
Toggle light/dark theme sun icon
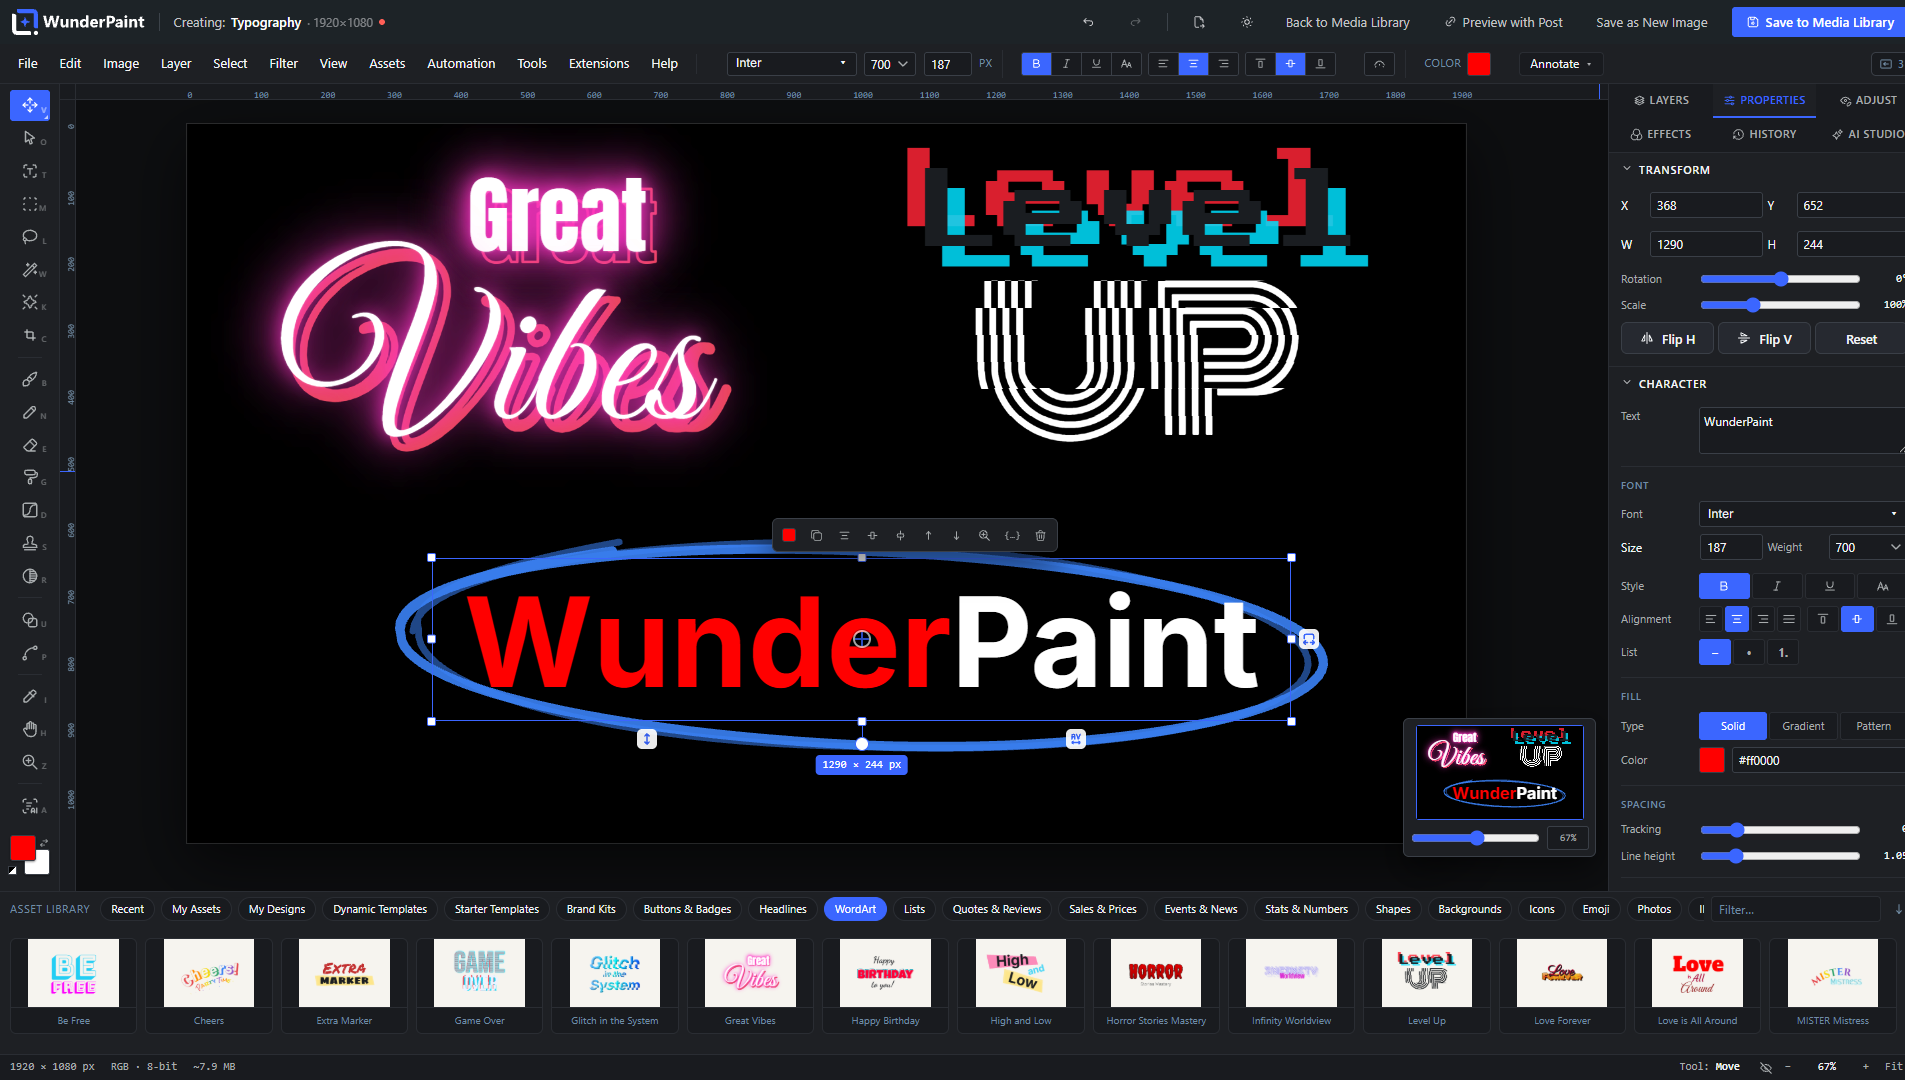[x=1247, y=22]
